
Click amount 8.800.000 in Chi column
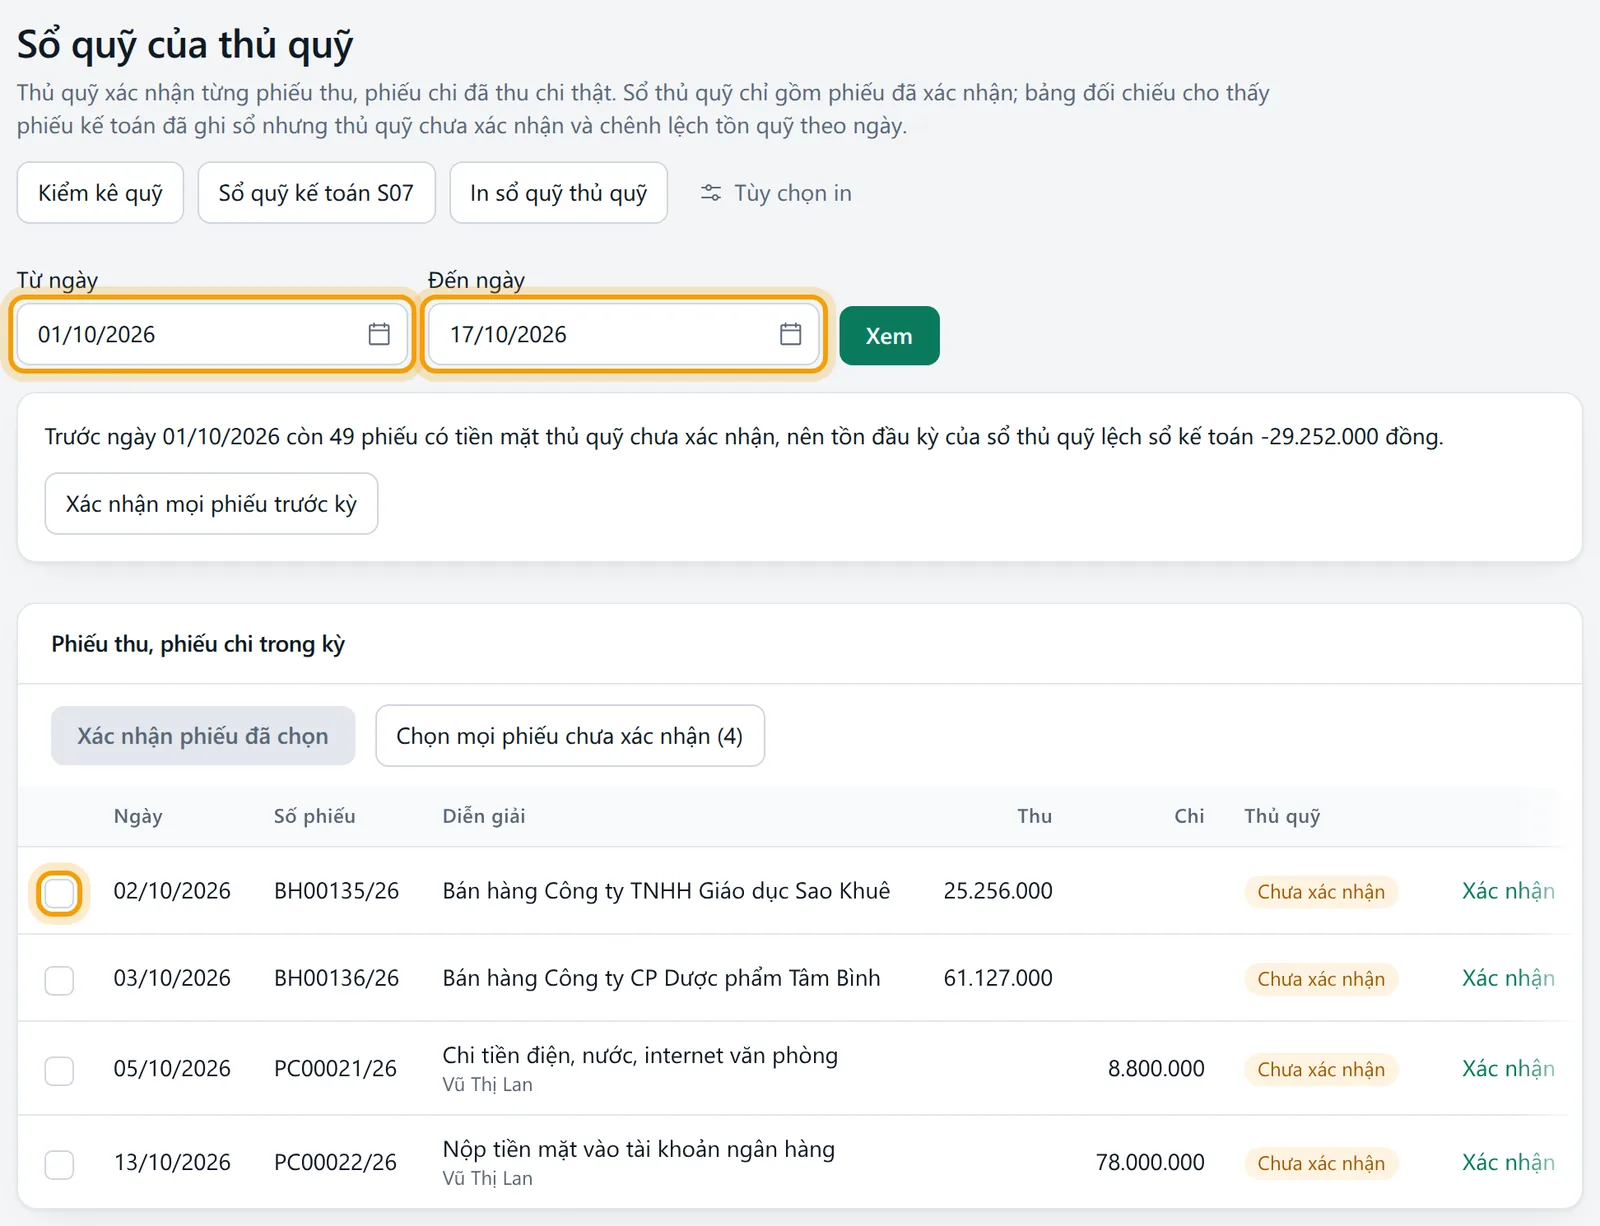(x=1156, y=1068)
